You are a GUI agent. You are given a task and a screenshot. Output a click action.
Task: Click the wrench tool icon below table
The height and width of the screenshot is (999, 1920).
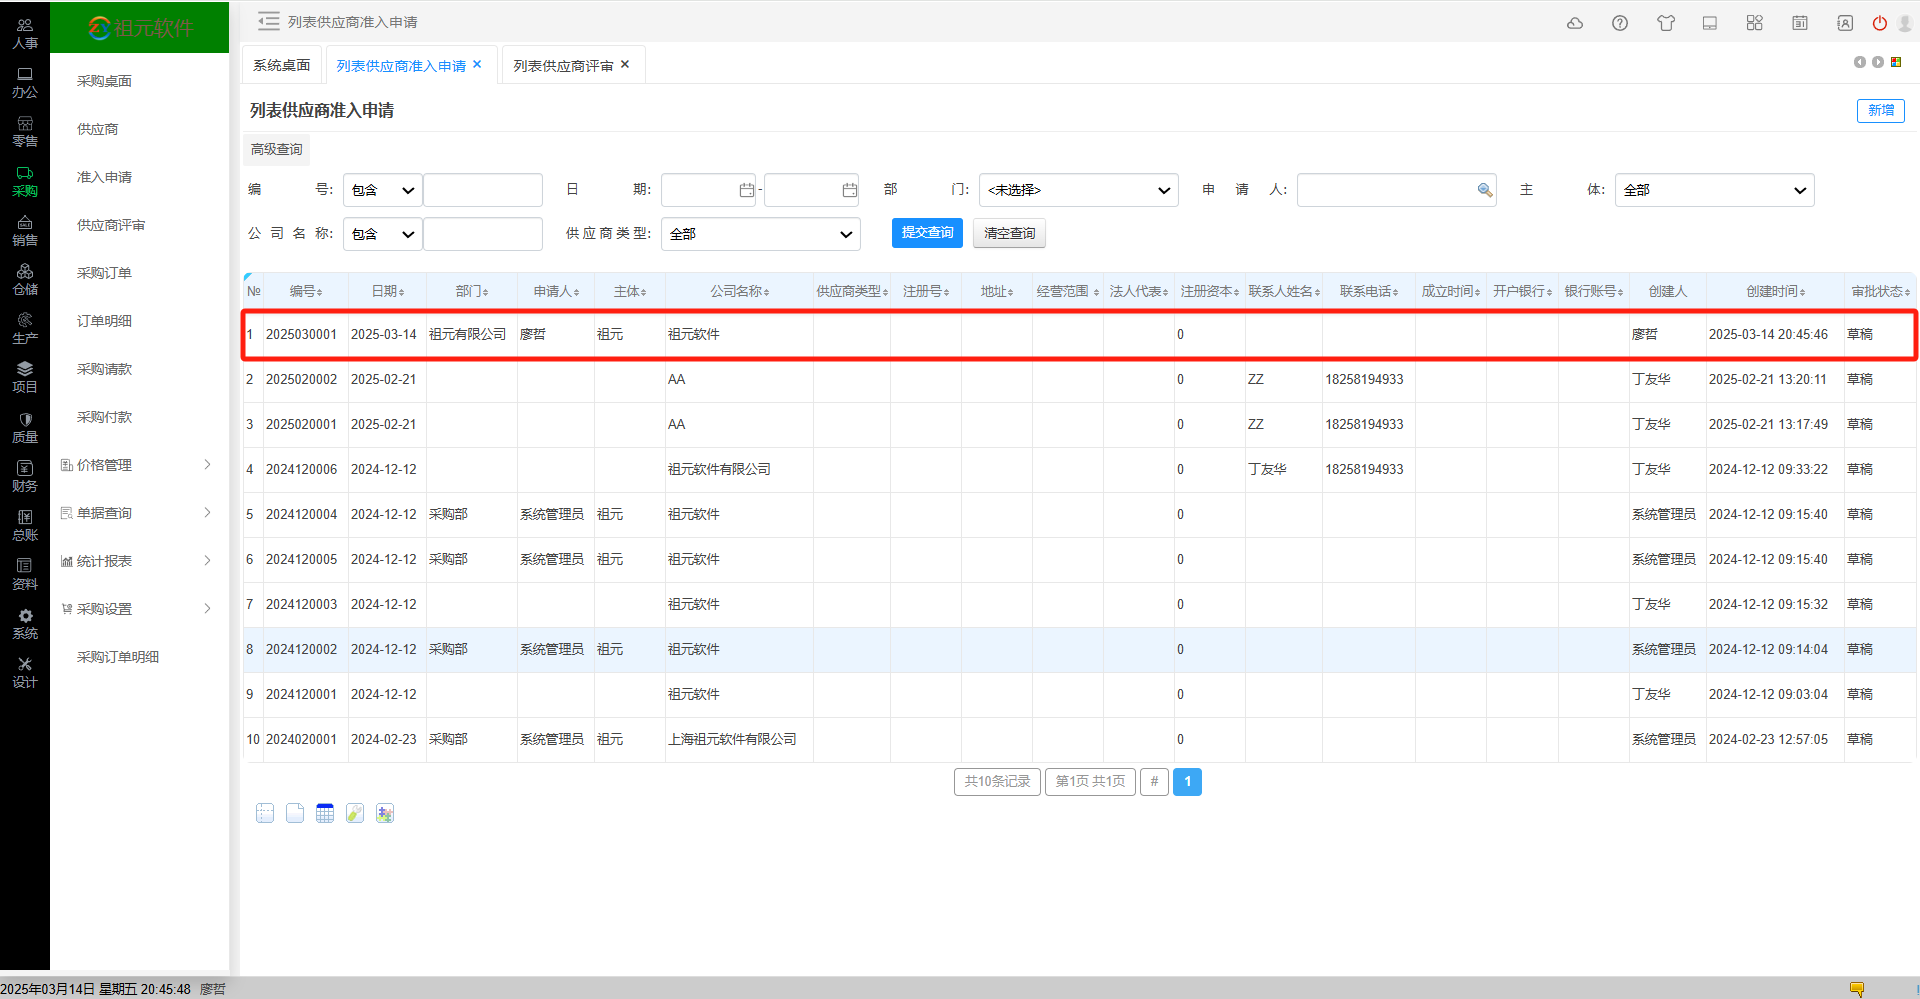(x=355, y=813)
